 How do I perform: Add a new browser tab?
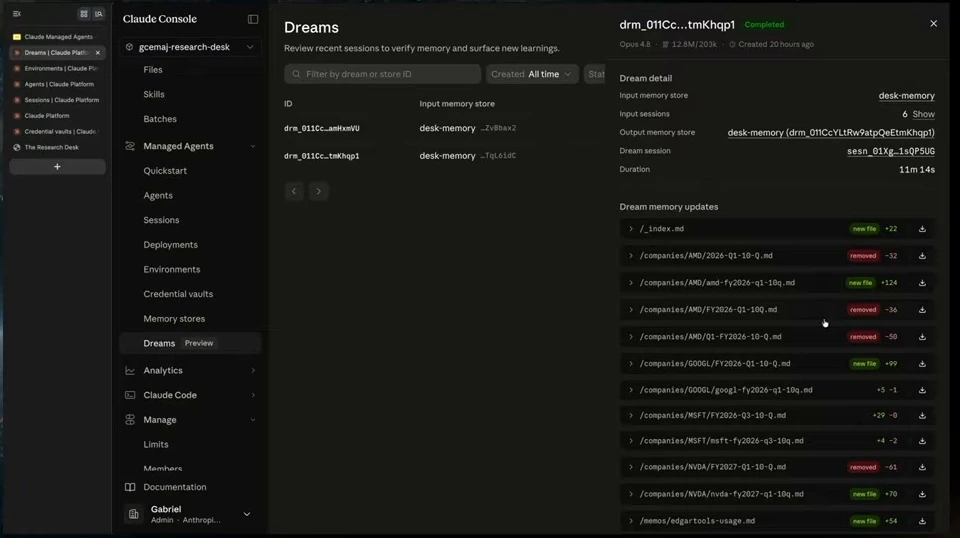pos(57,166)
